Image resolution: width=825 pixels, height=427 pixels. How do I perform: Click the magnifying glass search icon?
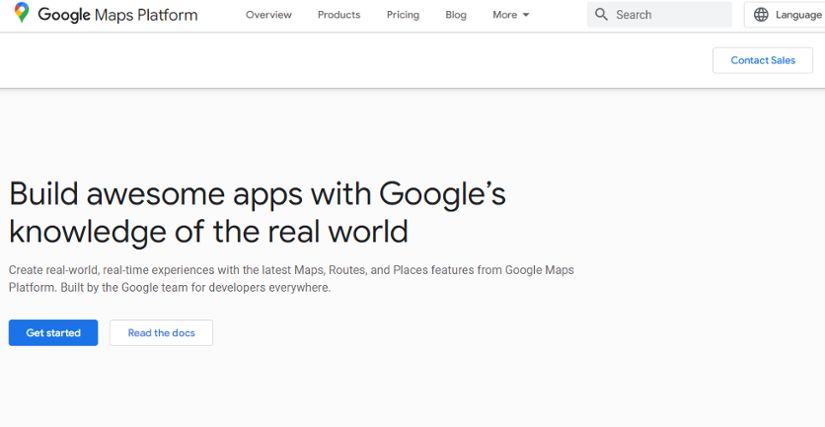pos(601,14)
